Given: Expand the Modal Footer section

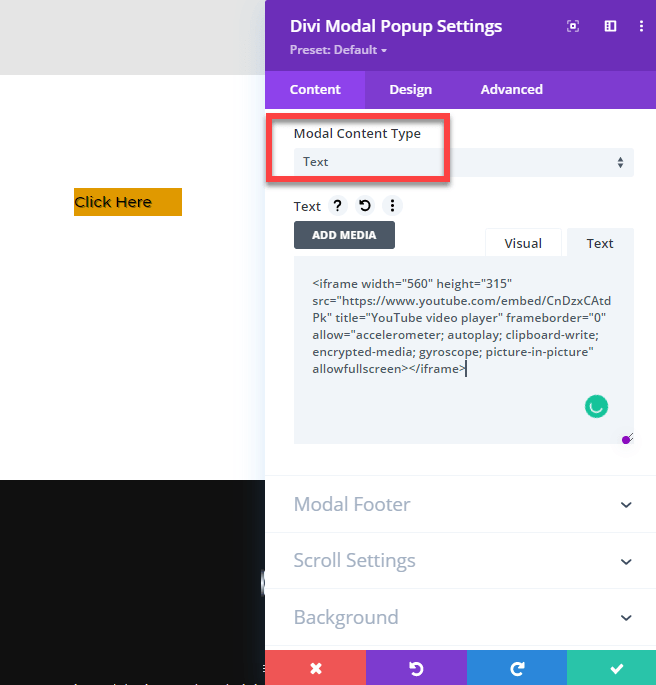Looking at the screenshot, I should click(460, 504).
